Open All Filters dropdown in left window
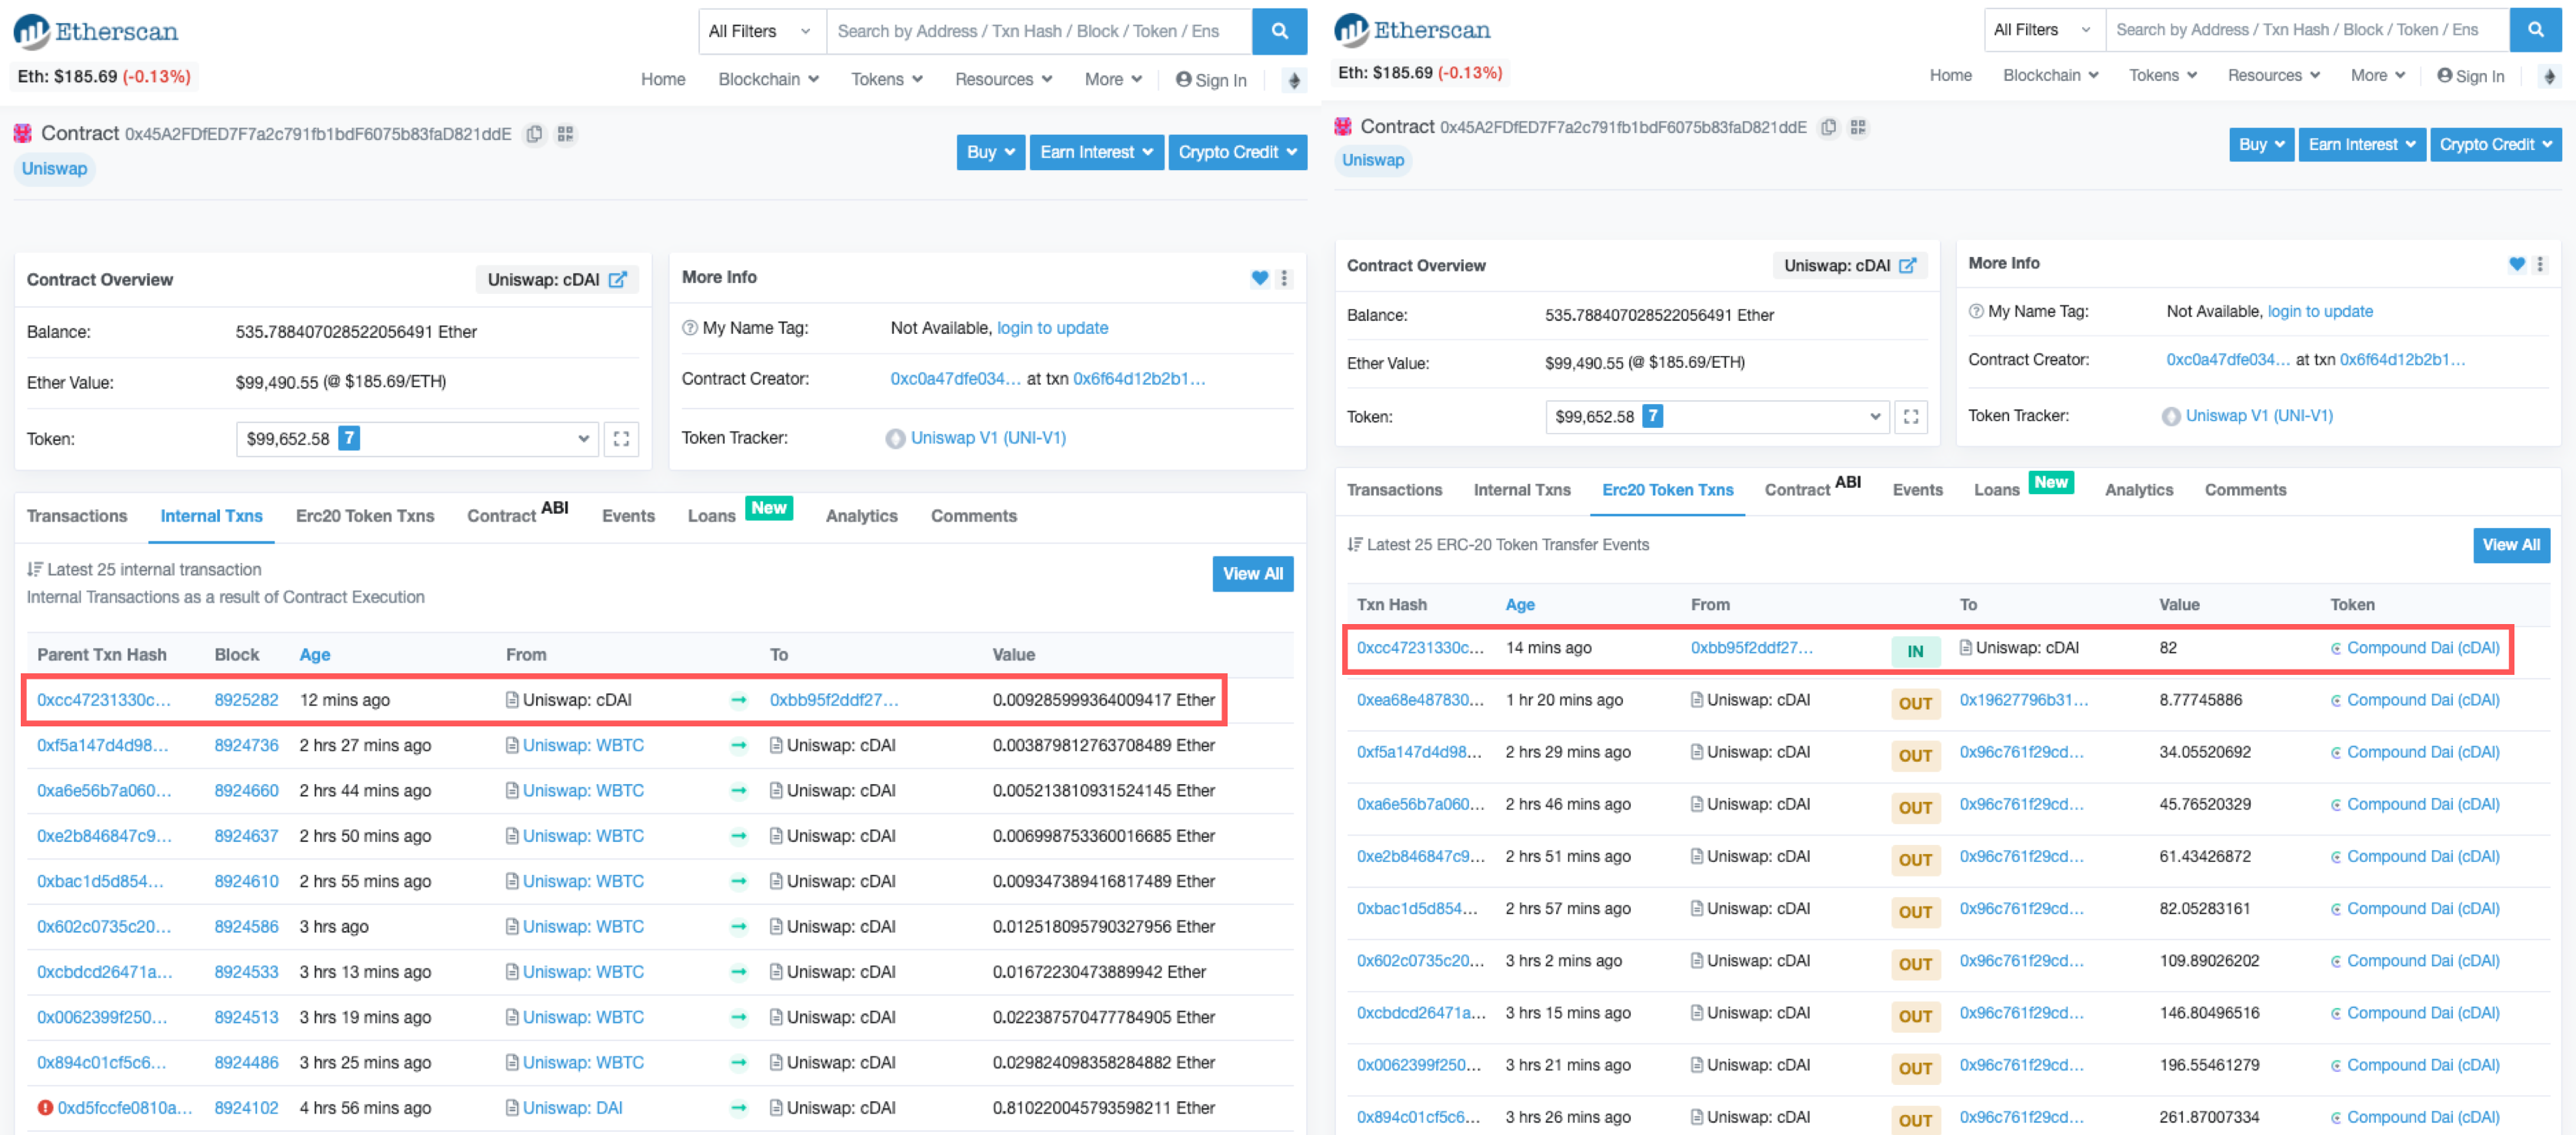This screenshot has height=1135, width=2576. [762, 31]
